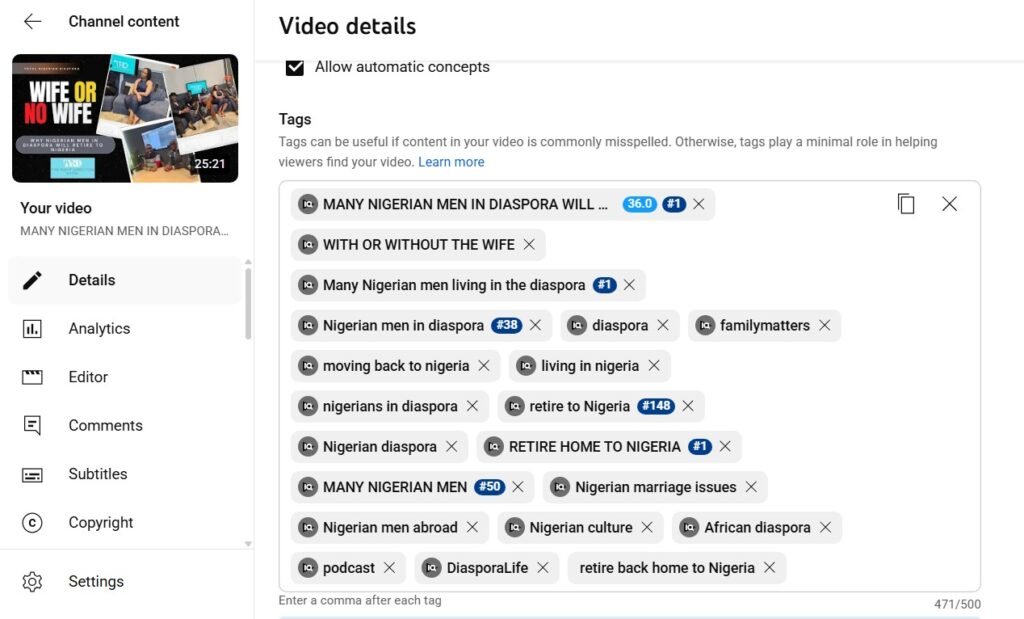
Task: Open the Analytics section
Action: coord(99,328)
